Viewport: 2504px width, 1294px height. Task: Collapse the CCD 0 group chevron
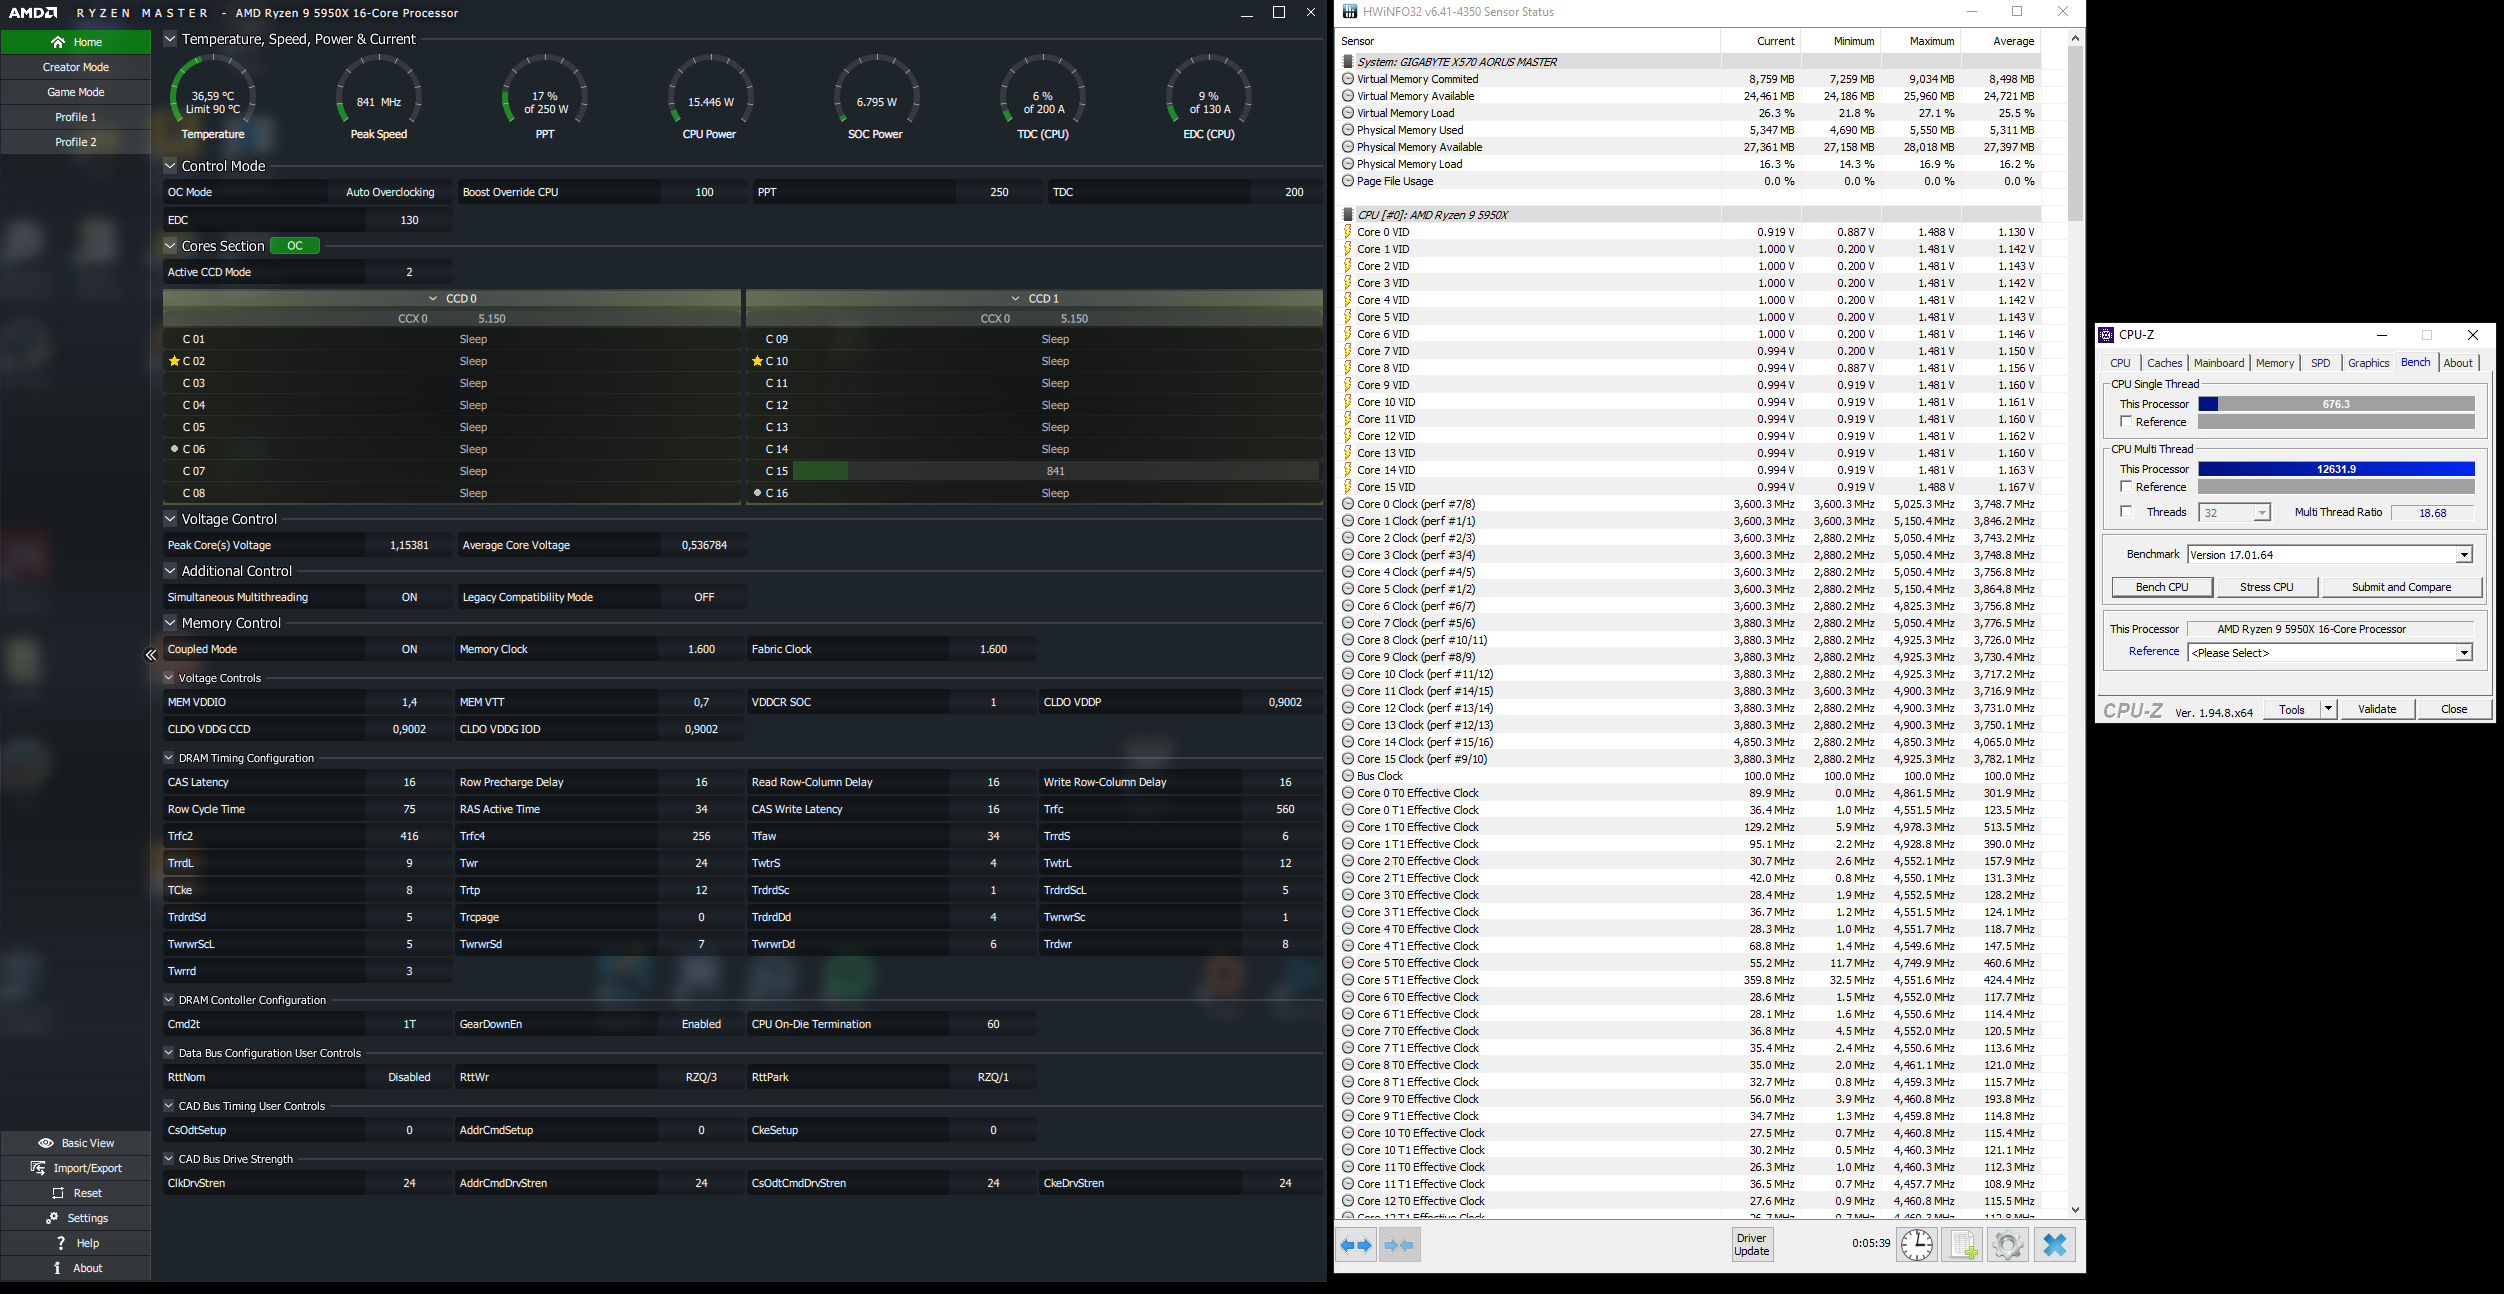click(x=433, y=298)
